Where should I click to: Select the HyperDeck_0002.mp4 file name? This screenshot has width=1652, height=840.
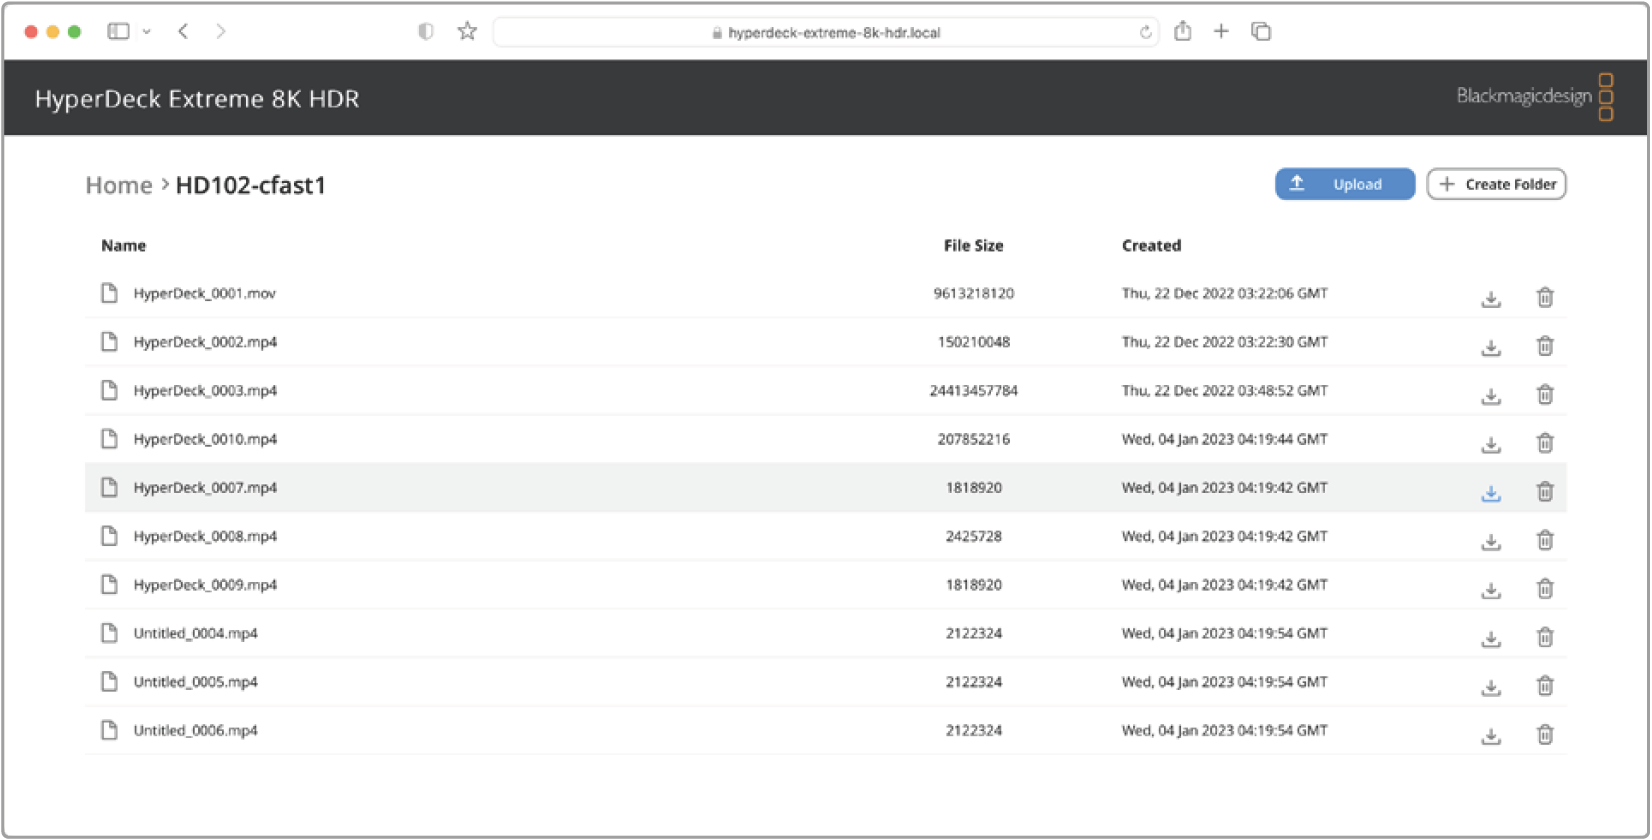(205, 342)
